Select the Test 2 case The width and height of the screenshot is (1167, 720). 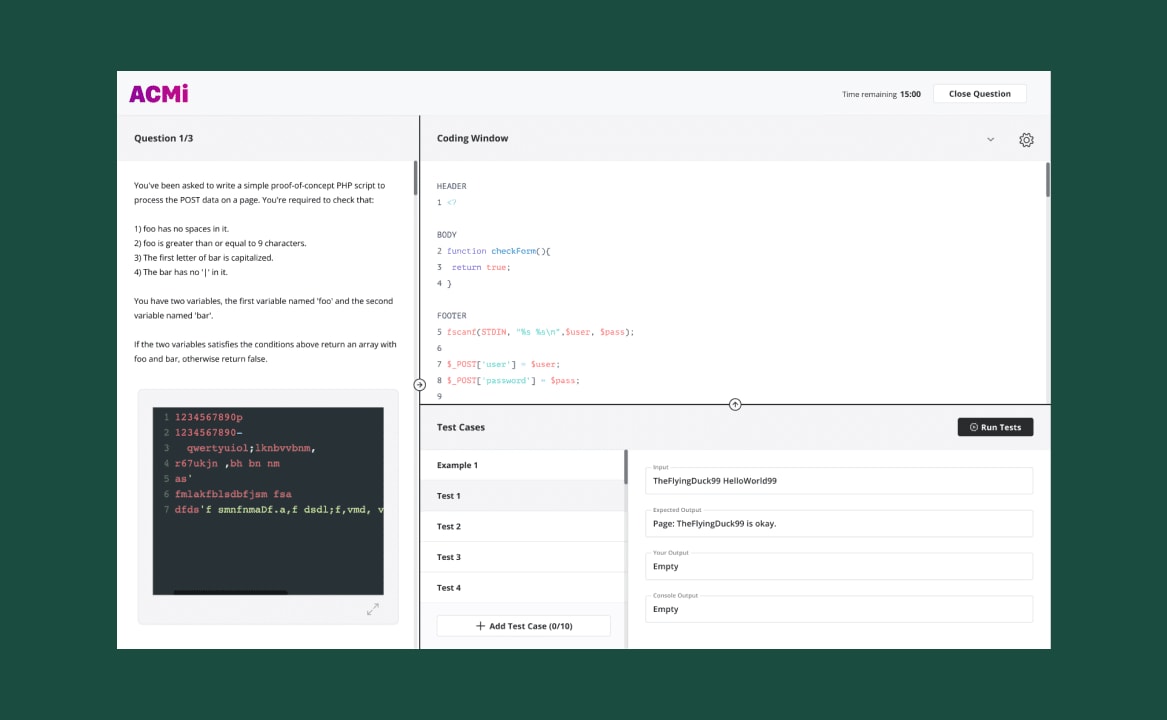pyautogui.click(x=522, y=526)
